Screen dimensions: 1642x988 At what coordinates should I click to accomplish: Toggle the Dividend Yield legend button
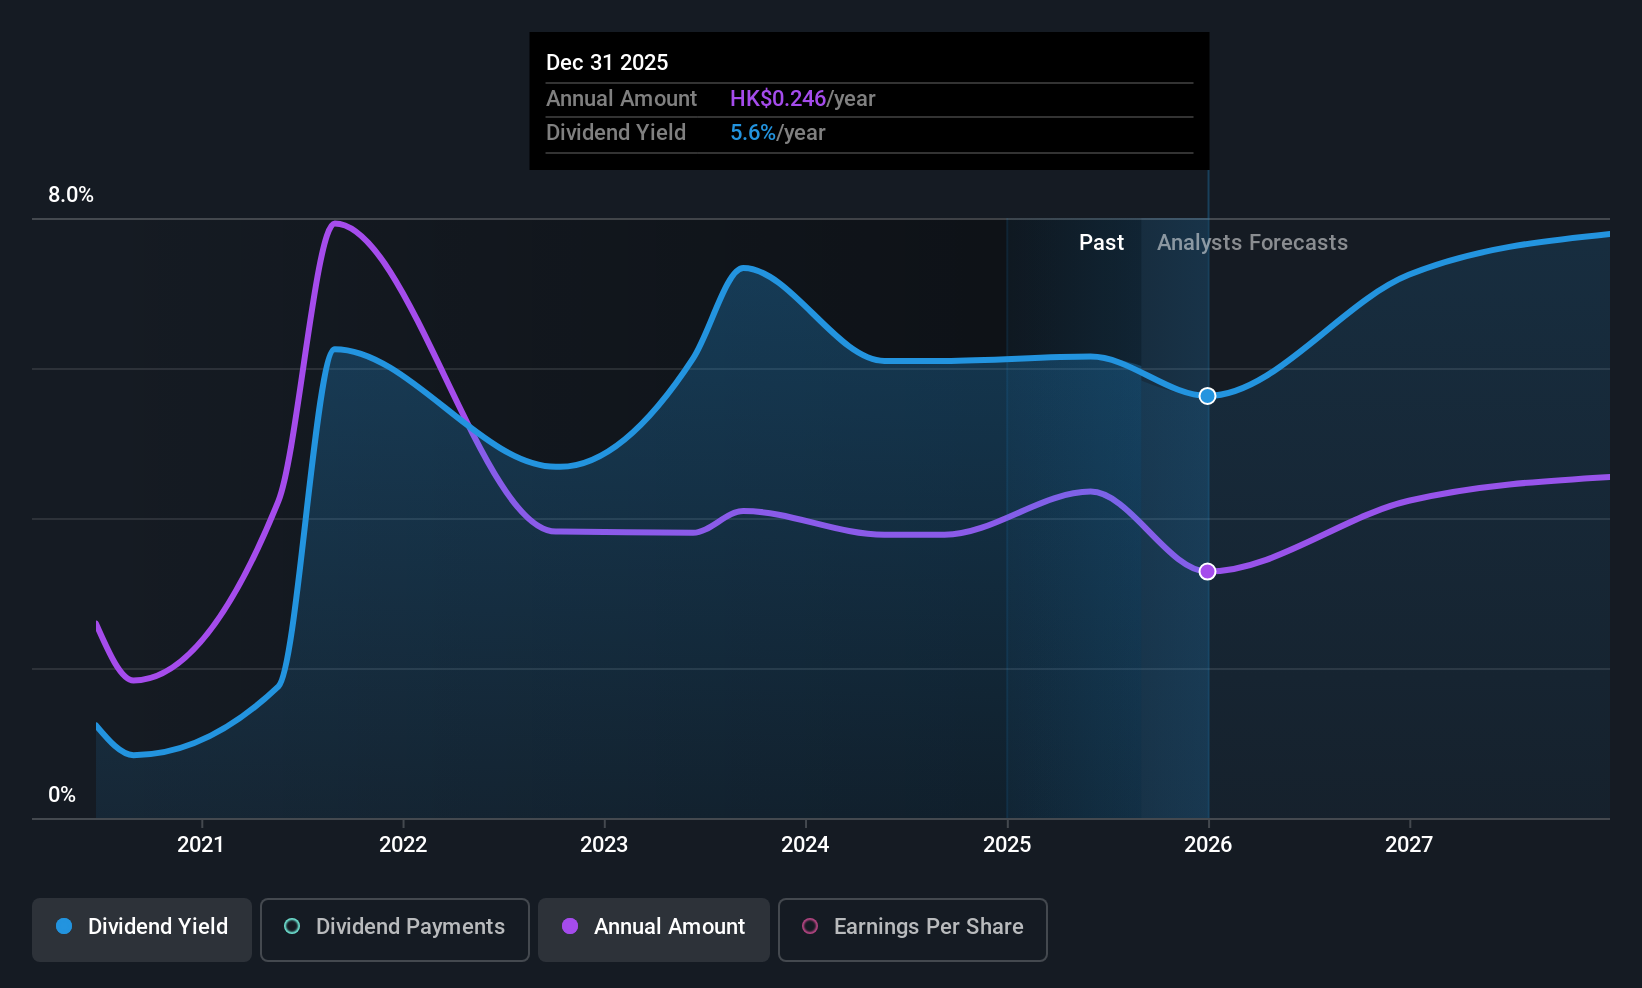tap(142, 929)
